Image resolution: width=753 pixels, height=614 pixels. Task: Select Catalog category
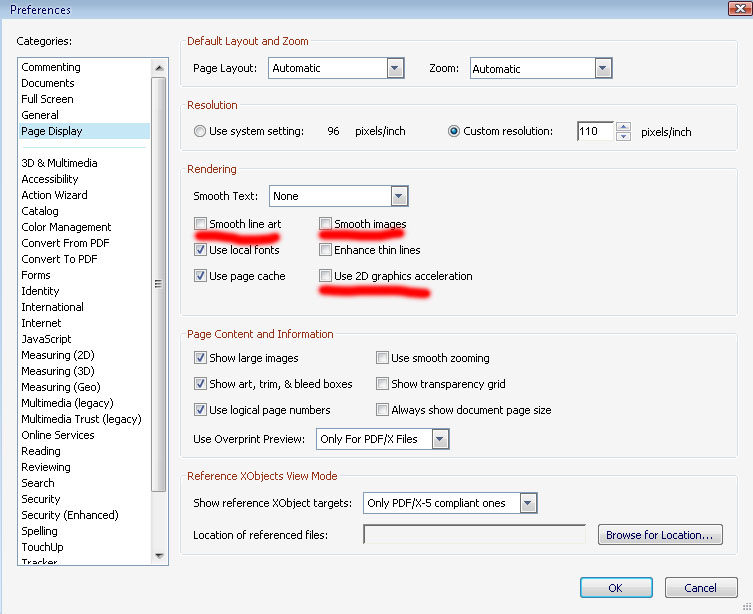[40, 211]
